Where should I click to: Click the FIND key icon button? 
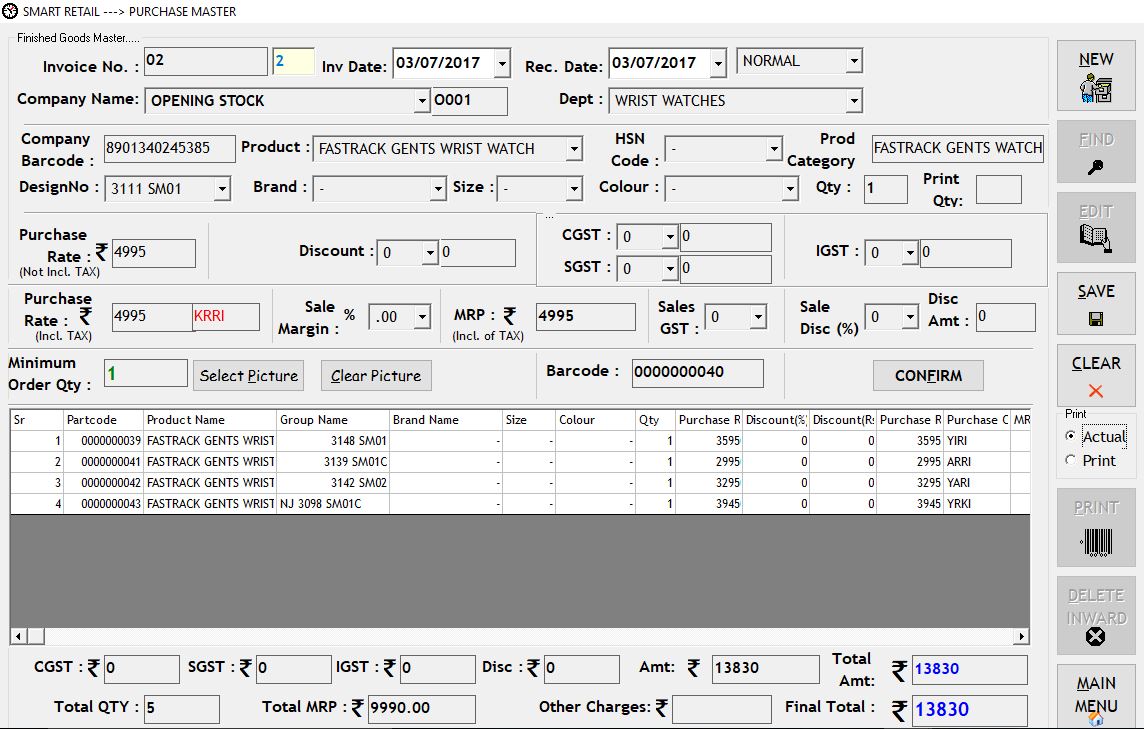pos(1096,152)
